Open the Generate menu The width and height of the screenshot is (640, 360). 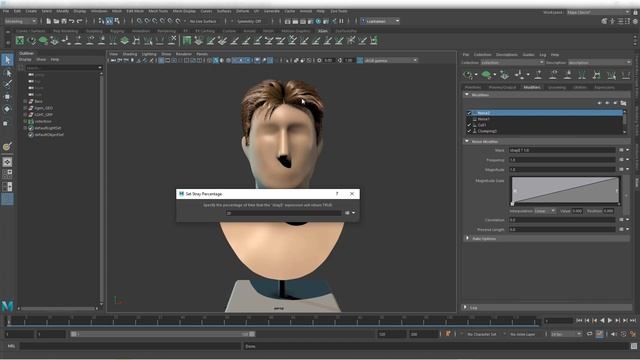point(272,11)
